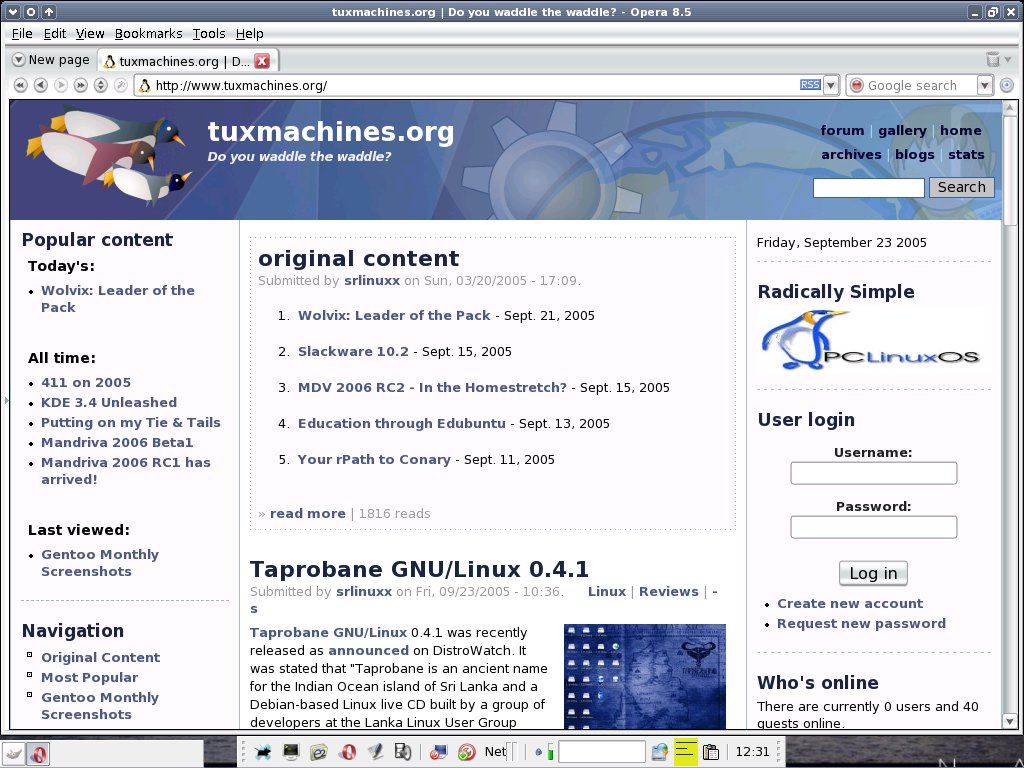Click the magnifier document launcher in the panel
Image resolution: width=1024 pixels, height=768 pixels.
(402, 752)
